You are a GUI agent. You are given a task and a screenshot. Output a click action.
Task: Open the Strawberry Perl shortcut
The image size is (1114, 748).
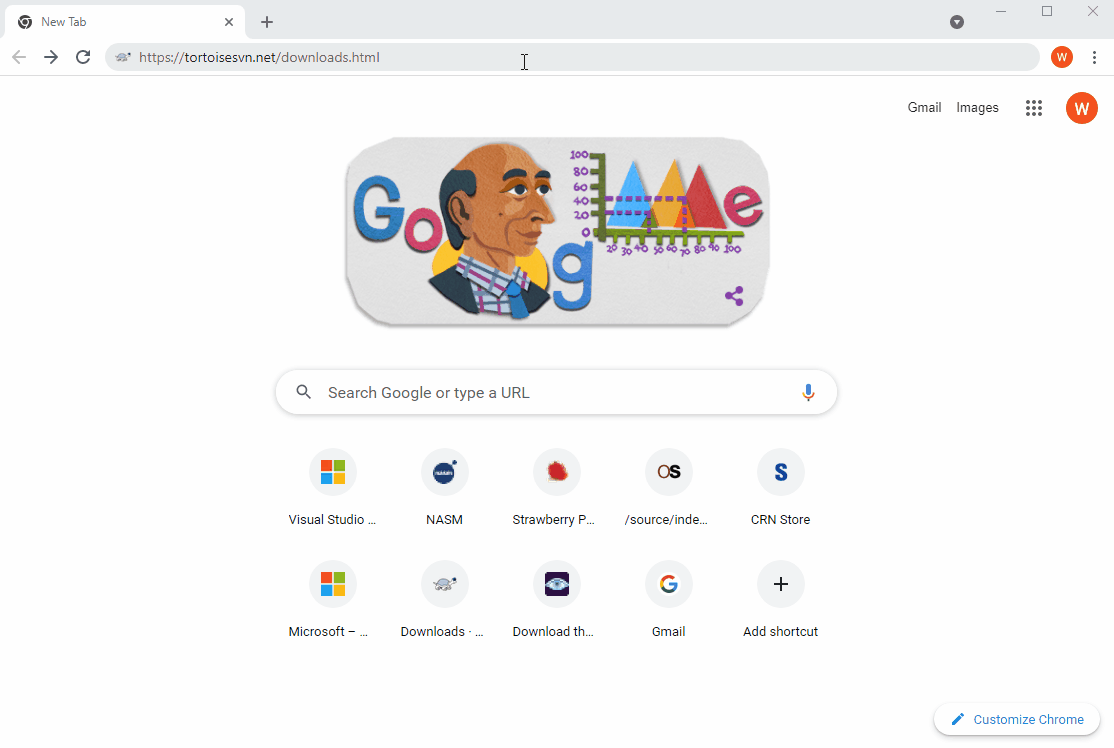pos(557,473)
